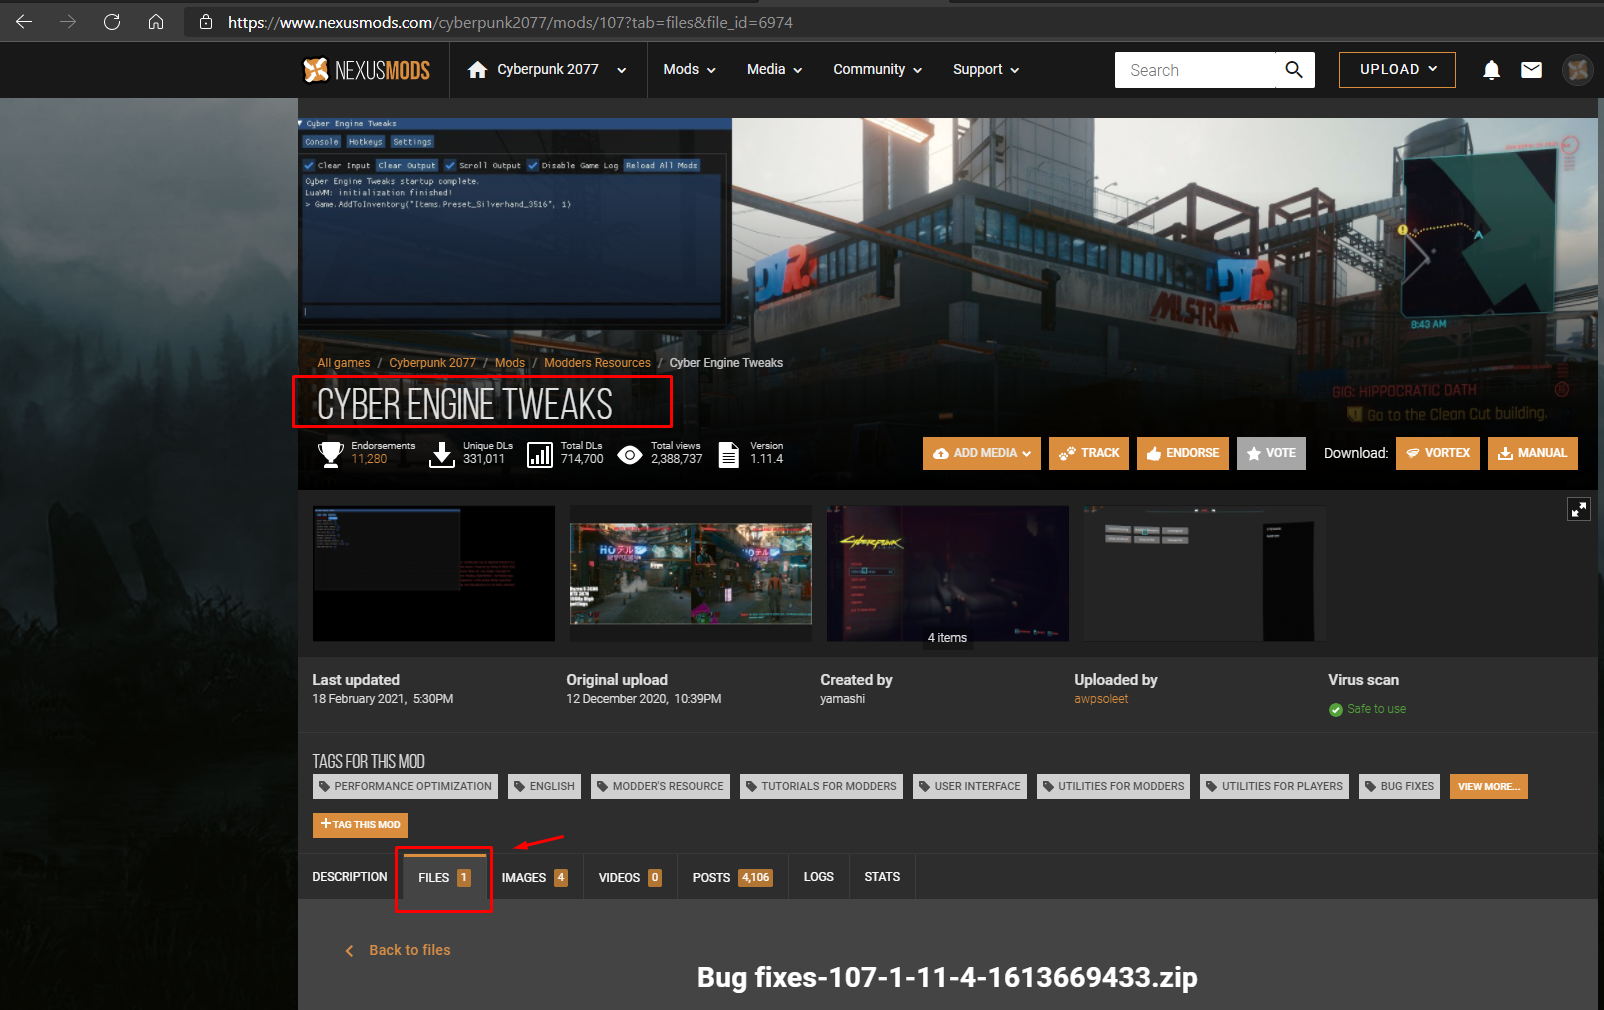Open the Media dropdown menu
The height and width of the screenshot is (1010, 1604).
tap(775, 69)
